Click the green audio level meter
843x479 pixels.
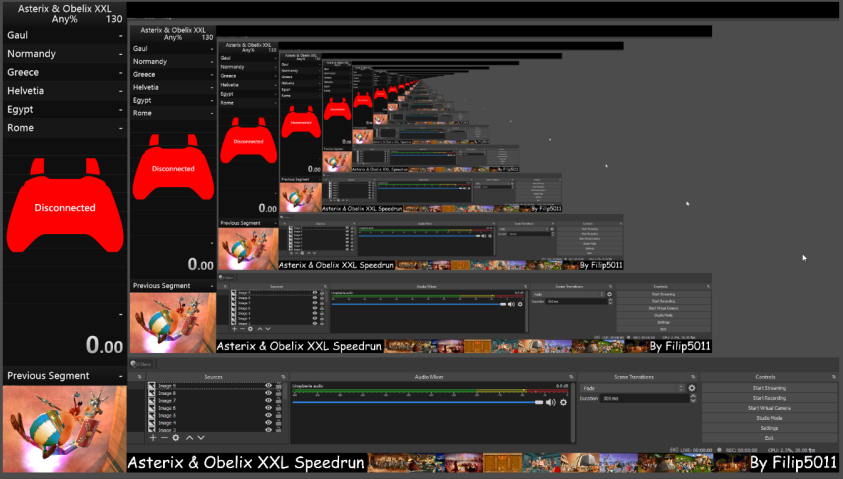click(x=430, y=391)
